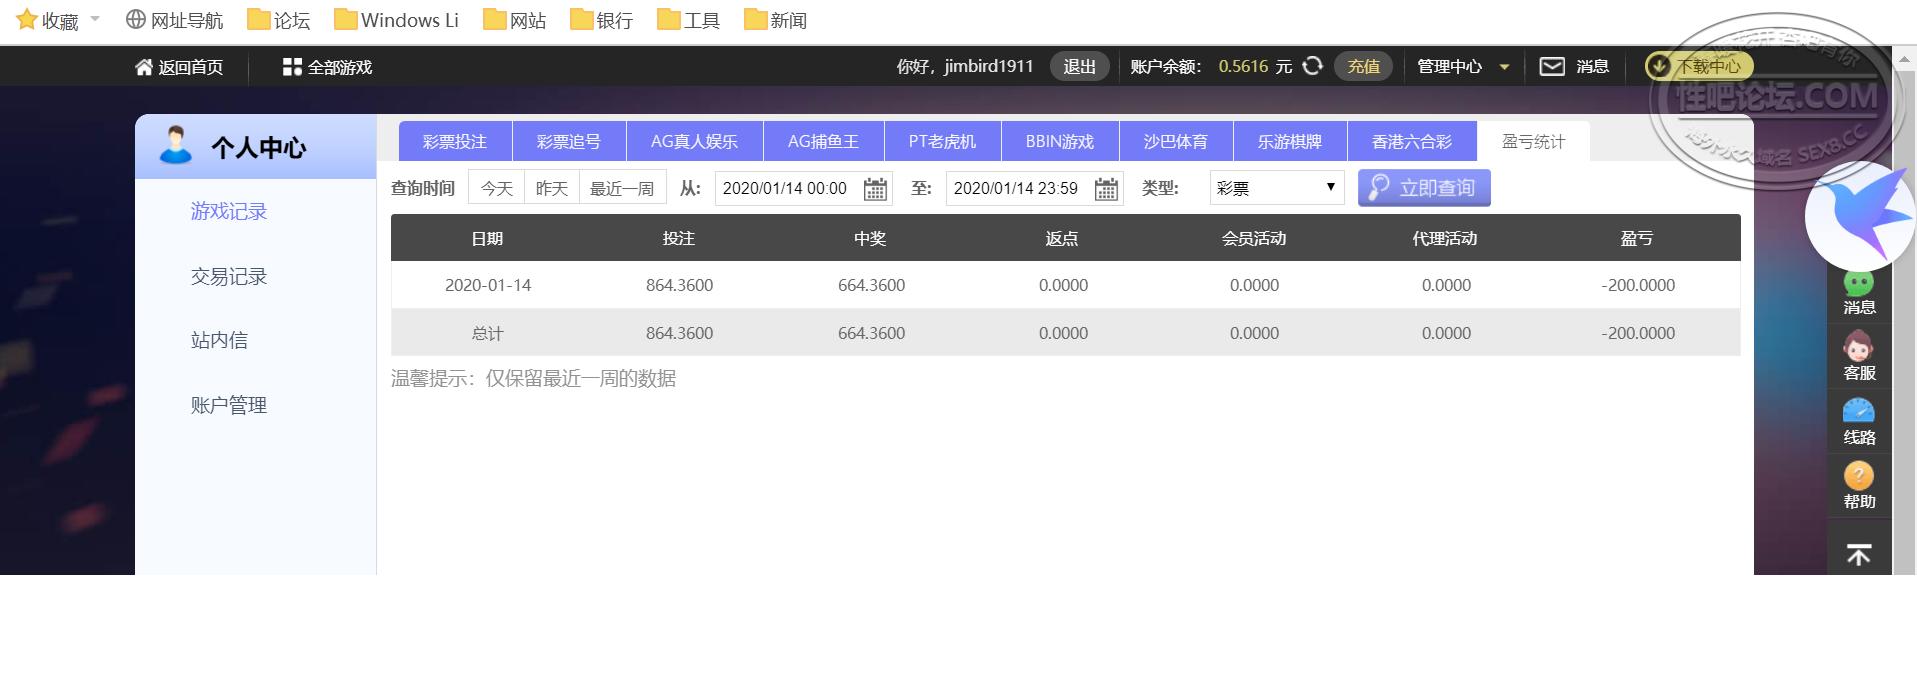The width and height of the screenshot is (1917, 697).
Task: Select 游戏记录 in the sidebar
Action: (x=229, y=211)
